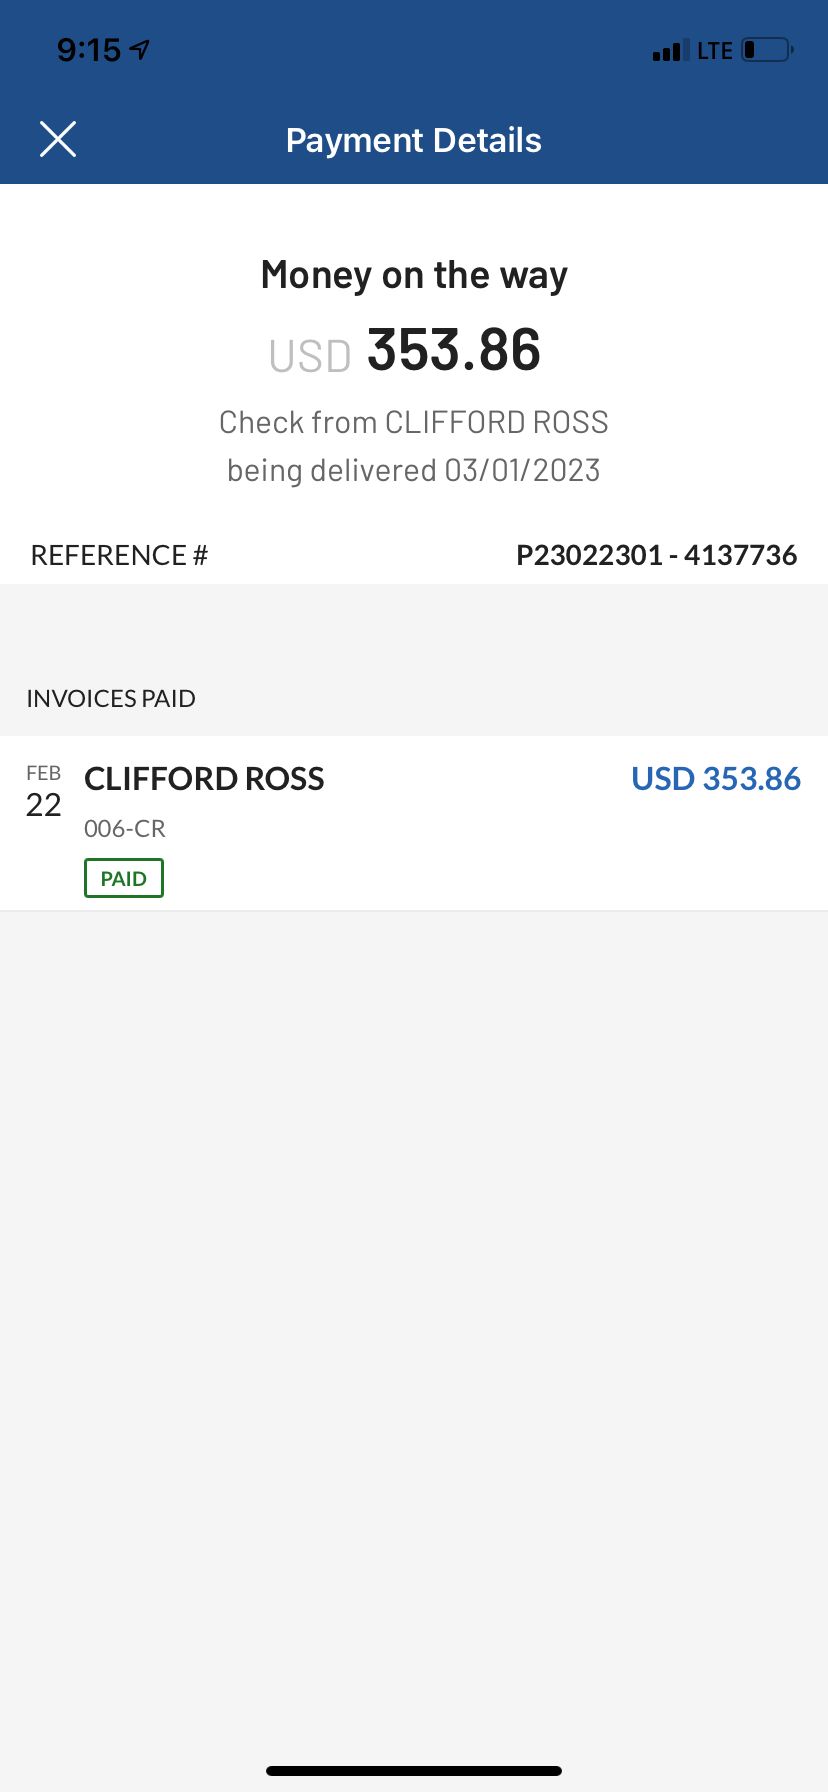This screenshot has width=828, height=1792.
Task: Close the Payment Details screen
Action: pos(58,140)
